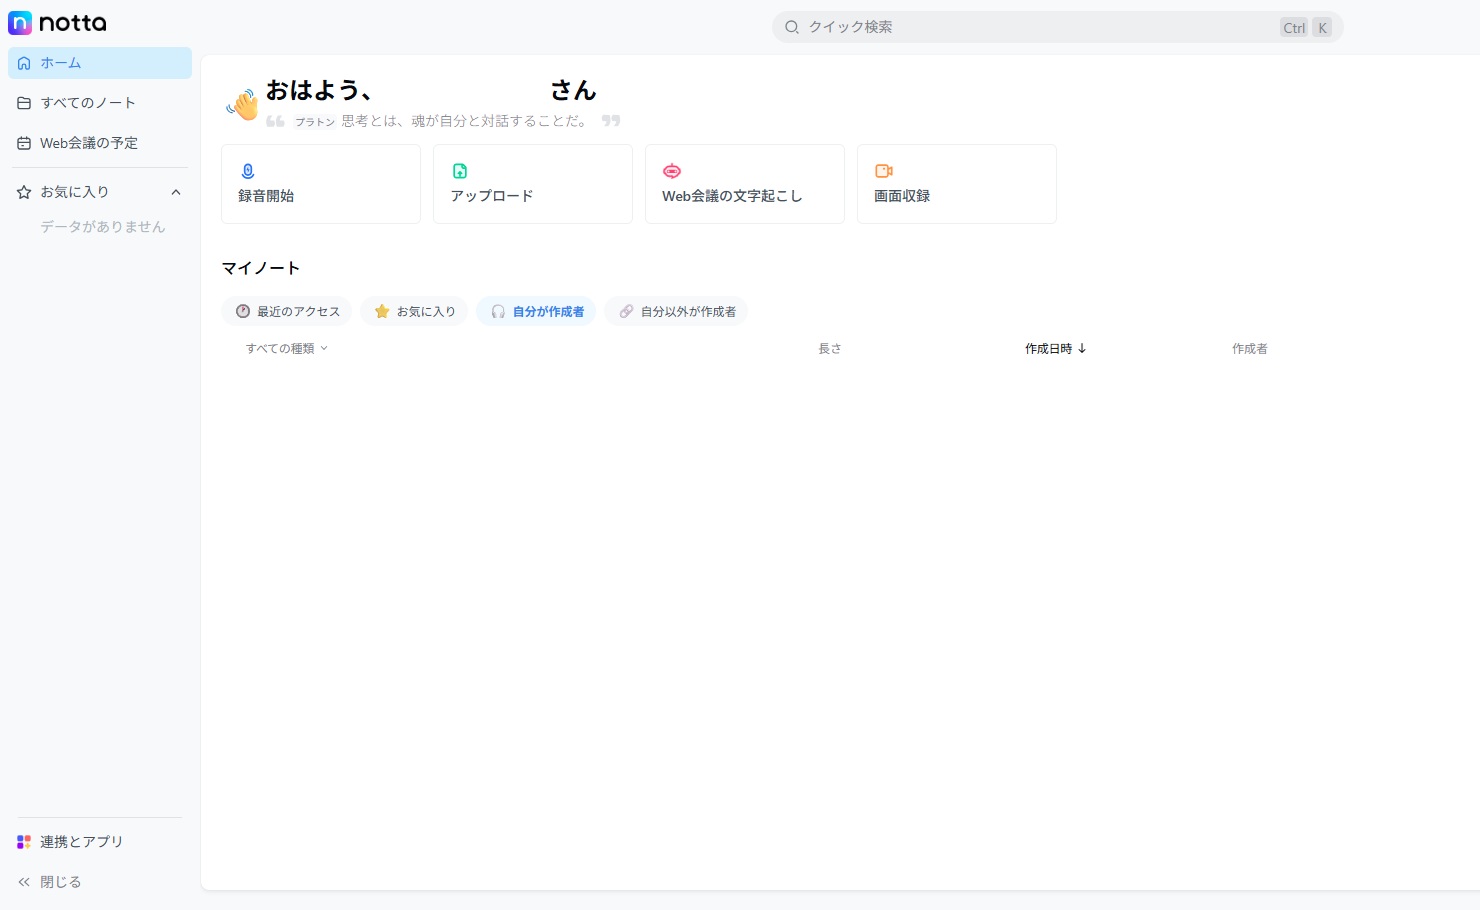Collapse sidebar with 閉じる button
Viewport: 1480px width, 910px height.
[50, 882]
